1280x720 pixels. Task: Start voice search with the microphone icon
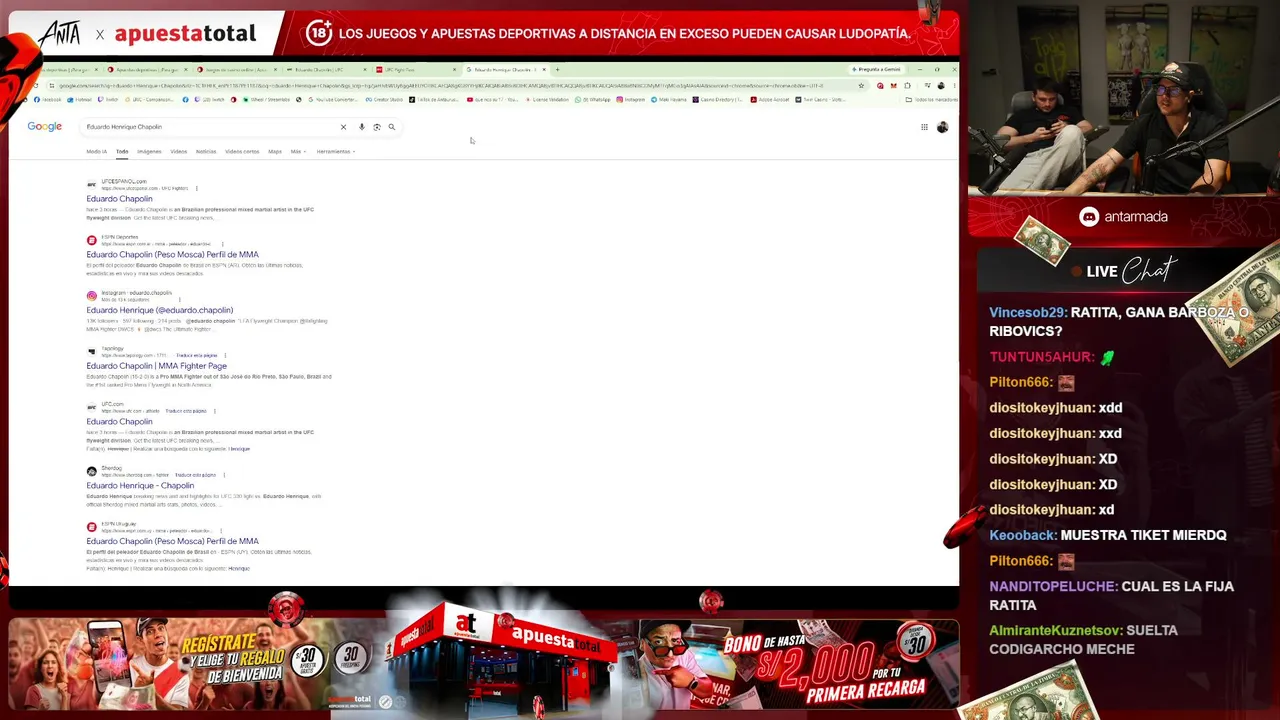pos(362,127)
